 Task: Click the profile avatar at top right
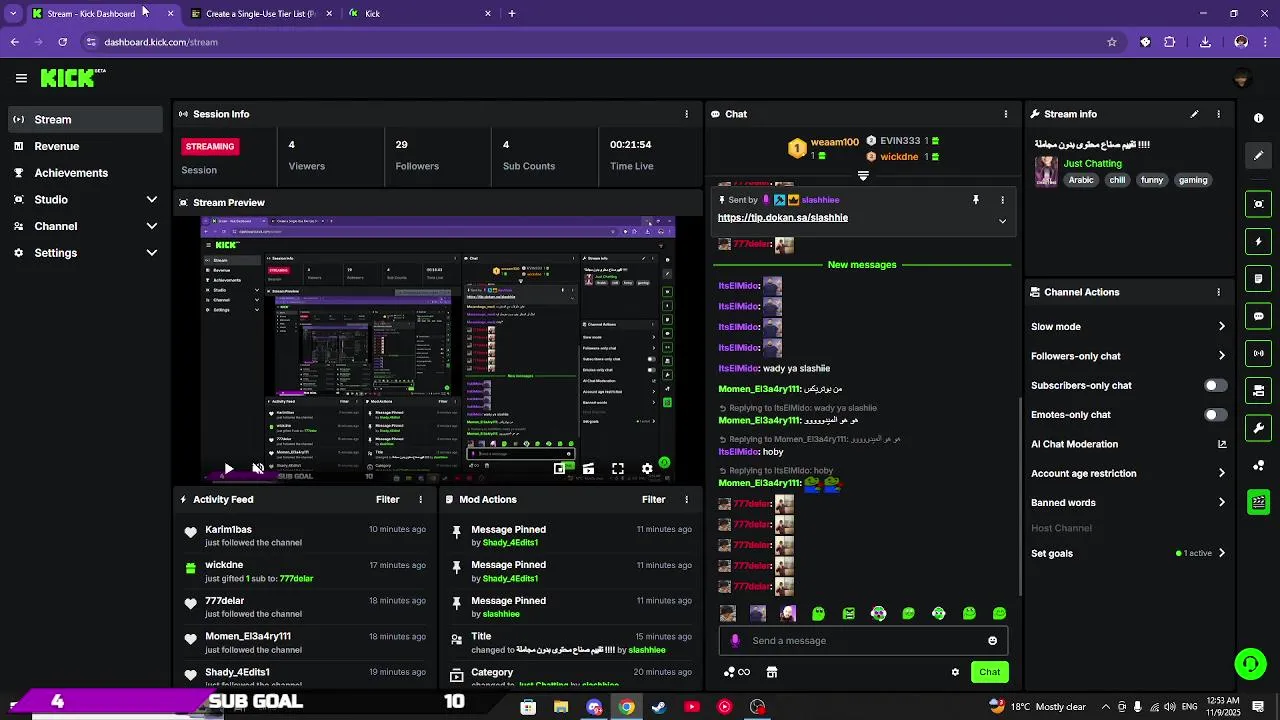pos(1242,79)
